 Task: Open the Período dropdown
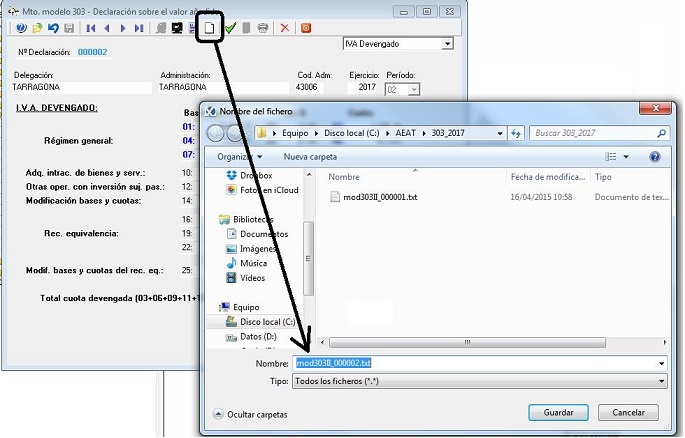(413, 90)
